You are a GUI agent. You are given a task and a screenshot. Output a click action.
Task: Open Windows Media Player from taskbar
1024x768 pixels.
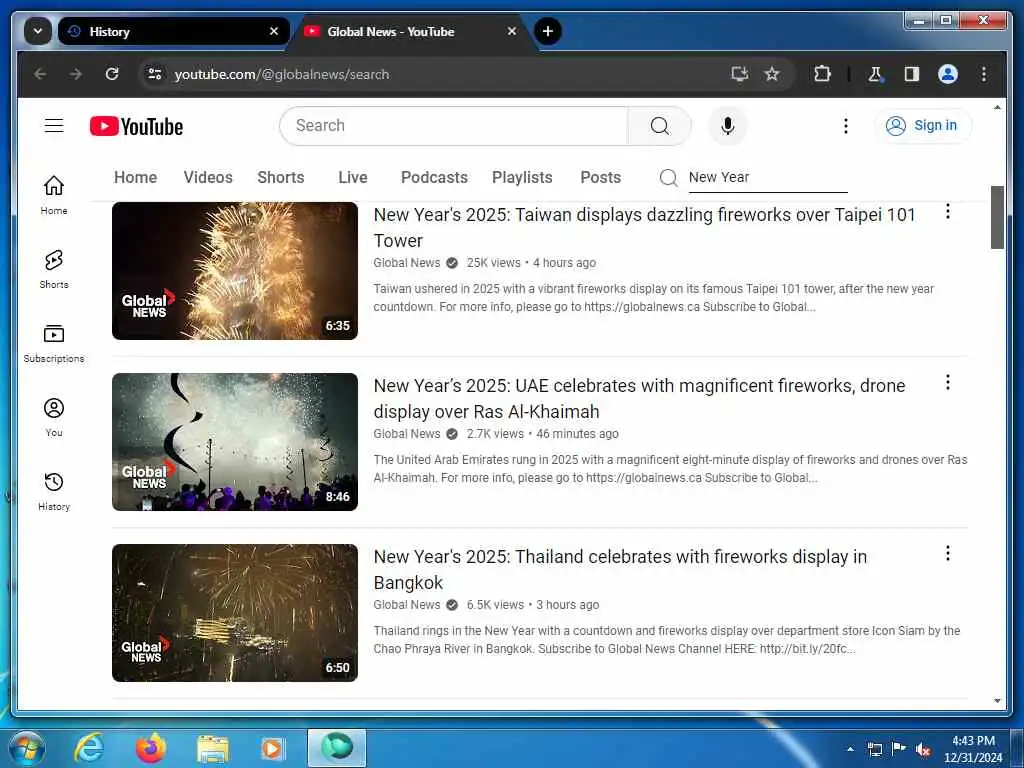tap(271, 748)
